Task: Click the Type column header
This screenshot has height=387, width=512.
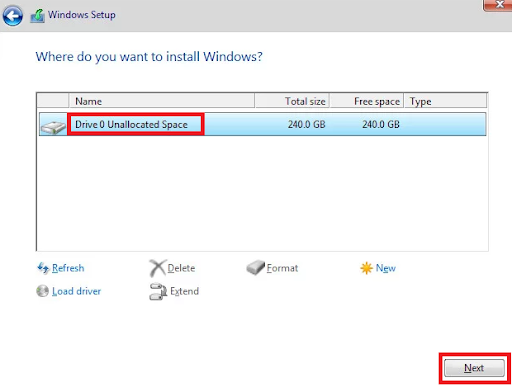Action: point(445,101)
